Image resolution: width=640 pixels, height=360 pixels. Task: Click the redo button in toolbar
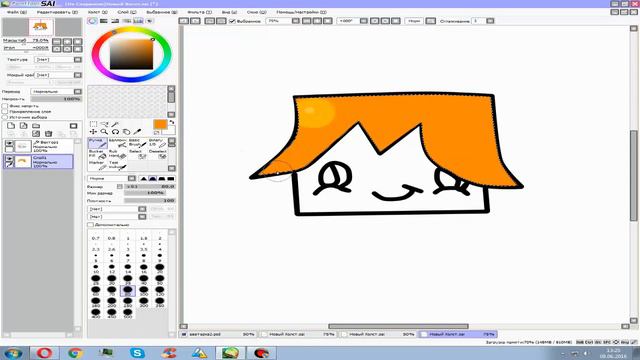pyautogui.click(x=196, y=21)
